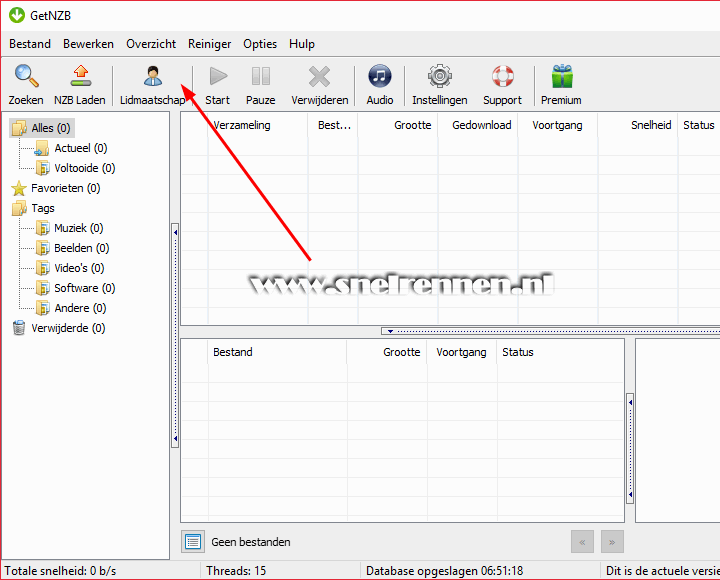Click the Verwijderde trash bin icon
This screenshot has height=580, width=720.
pos(19,328)
